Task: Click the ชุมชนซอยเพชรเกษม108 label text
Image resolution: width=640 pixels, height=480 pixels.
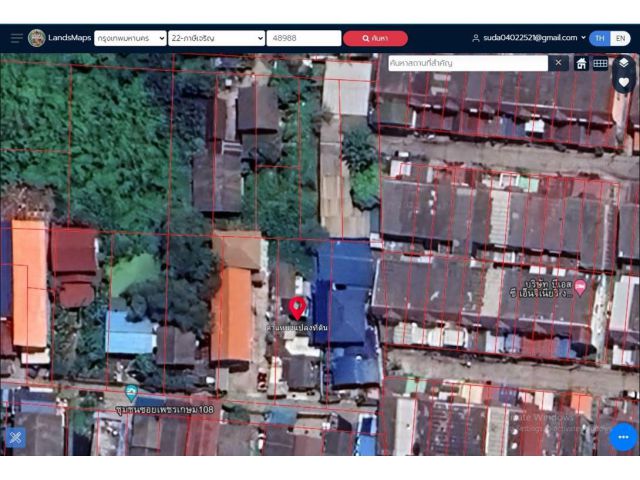Action: coord(164,409)
